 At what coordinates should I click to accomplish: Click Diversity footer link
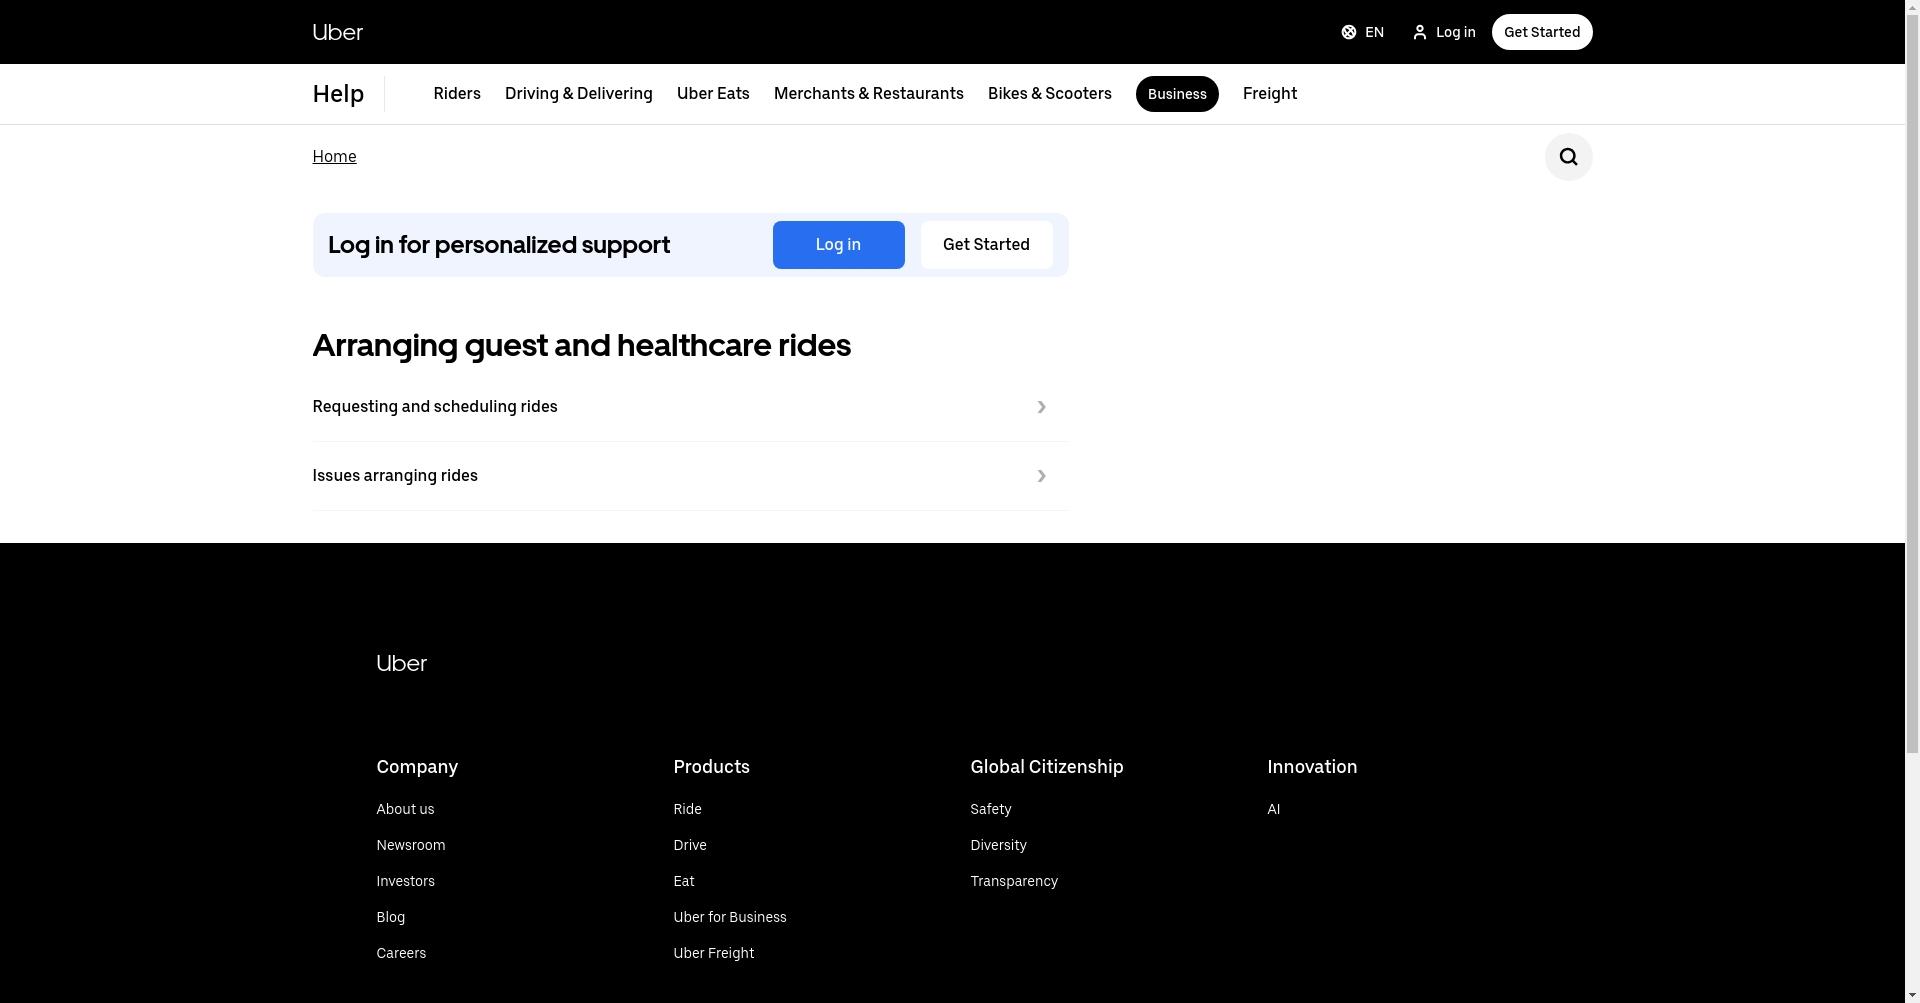(x=998, y=845)
